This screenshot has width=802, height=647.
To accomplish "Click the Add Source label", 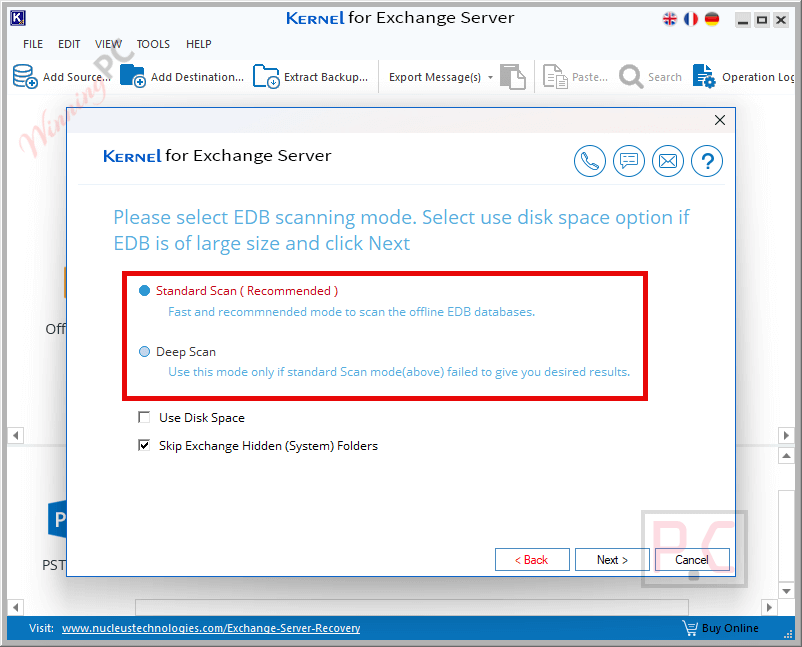I will point(77,77).
